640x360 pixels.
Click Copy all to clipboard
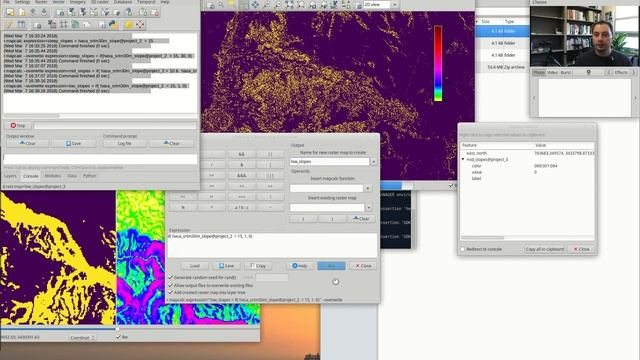coord(544,249)
